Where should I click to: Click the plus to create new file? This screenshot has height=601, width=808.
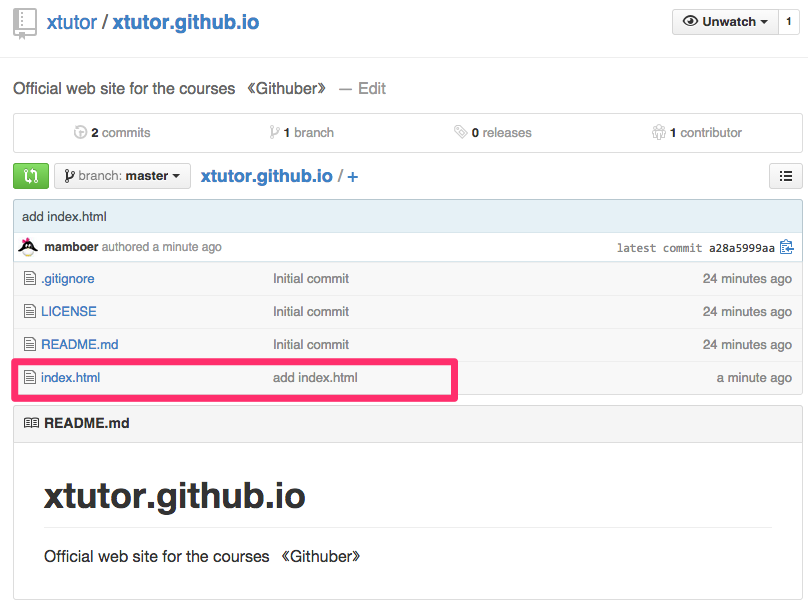tap(352, 177)
